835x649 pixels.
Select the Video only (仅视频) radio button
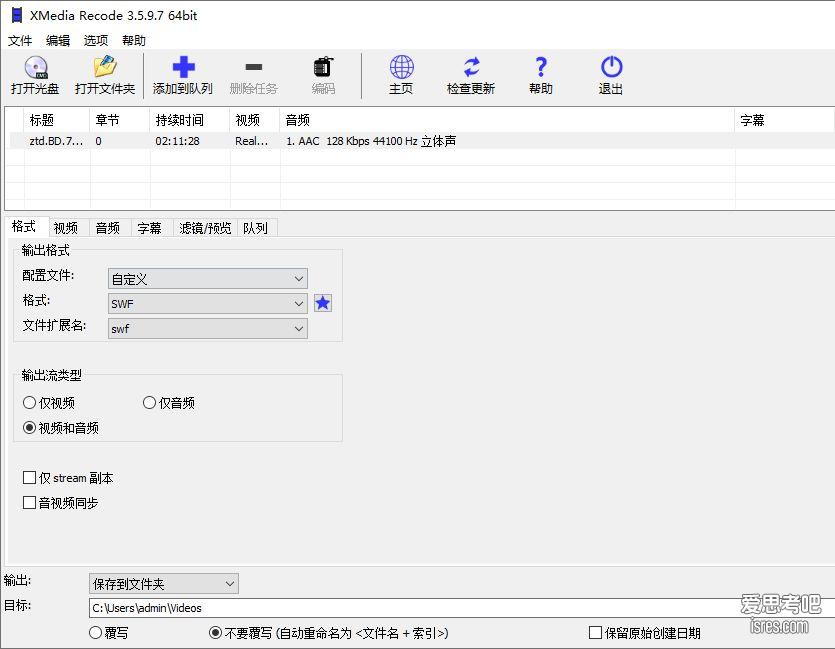coord(29,402)
